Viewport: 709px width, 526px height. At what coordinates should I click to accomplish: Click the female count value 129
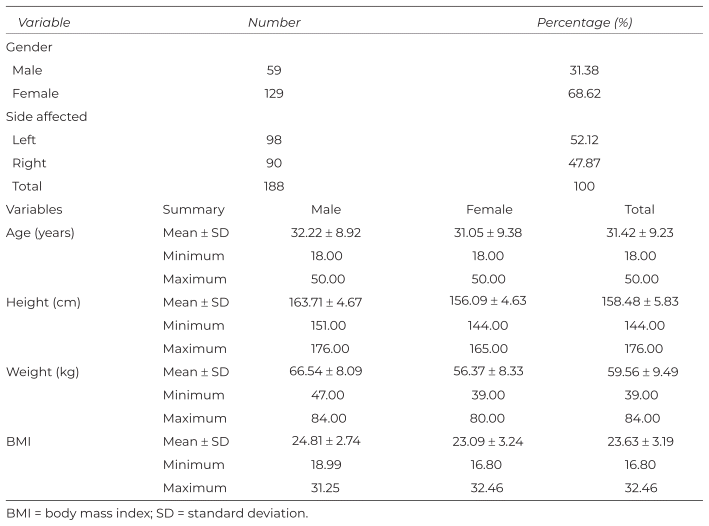(274, 93)
